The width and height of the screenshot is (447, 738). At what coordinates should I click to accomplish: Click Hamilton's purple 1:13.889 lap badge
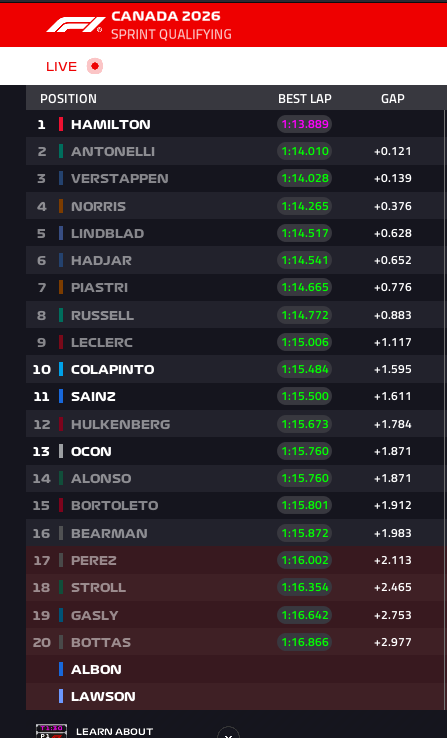tap(304, 124)
